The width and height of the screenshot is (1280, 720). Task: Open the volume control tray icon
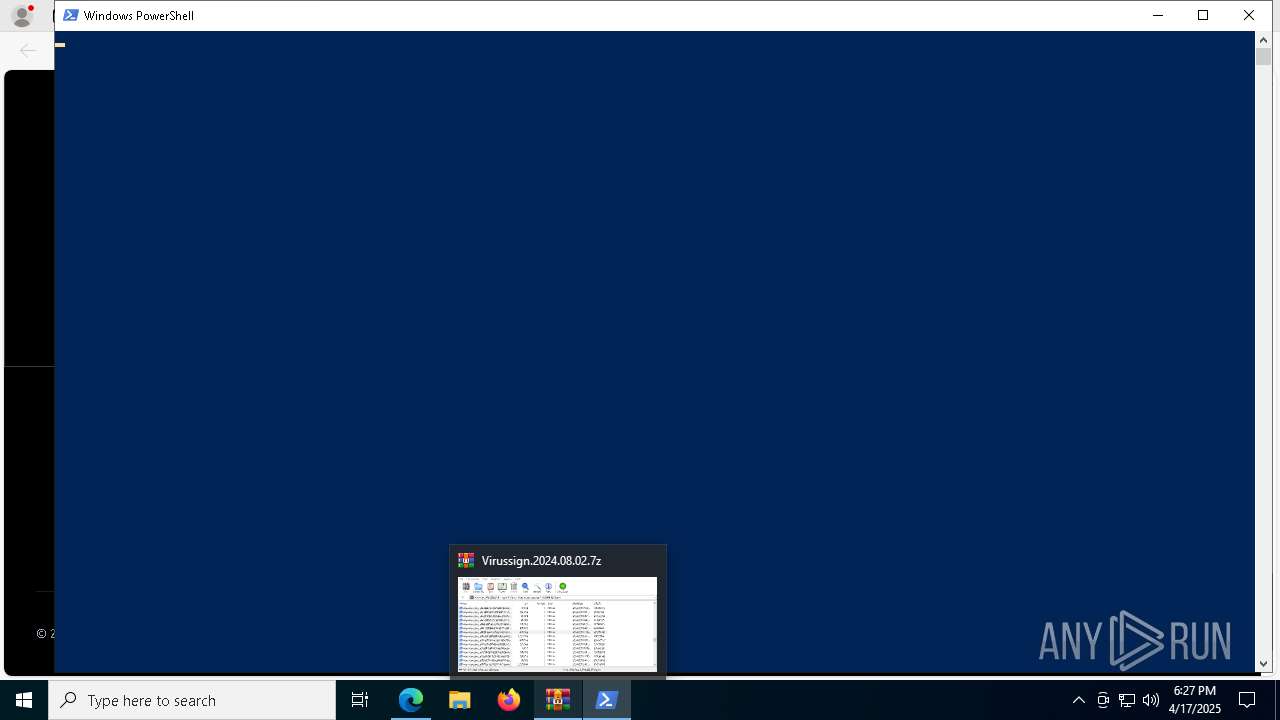click(1151, 700)
